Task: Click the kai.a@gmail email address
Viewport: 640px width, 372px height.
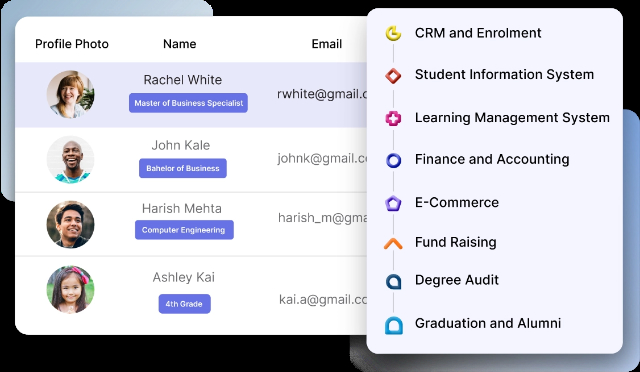Action: coord(323,300)
